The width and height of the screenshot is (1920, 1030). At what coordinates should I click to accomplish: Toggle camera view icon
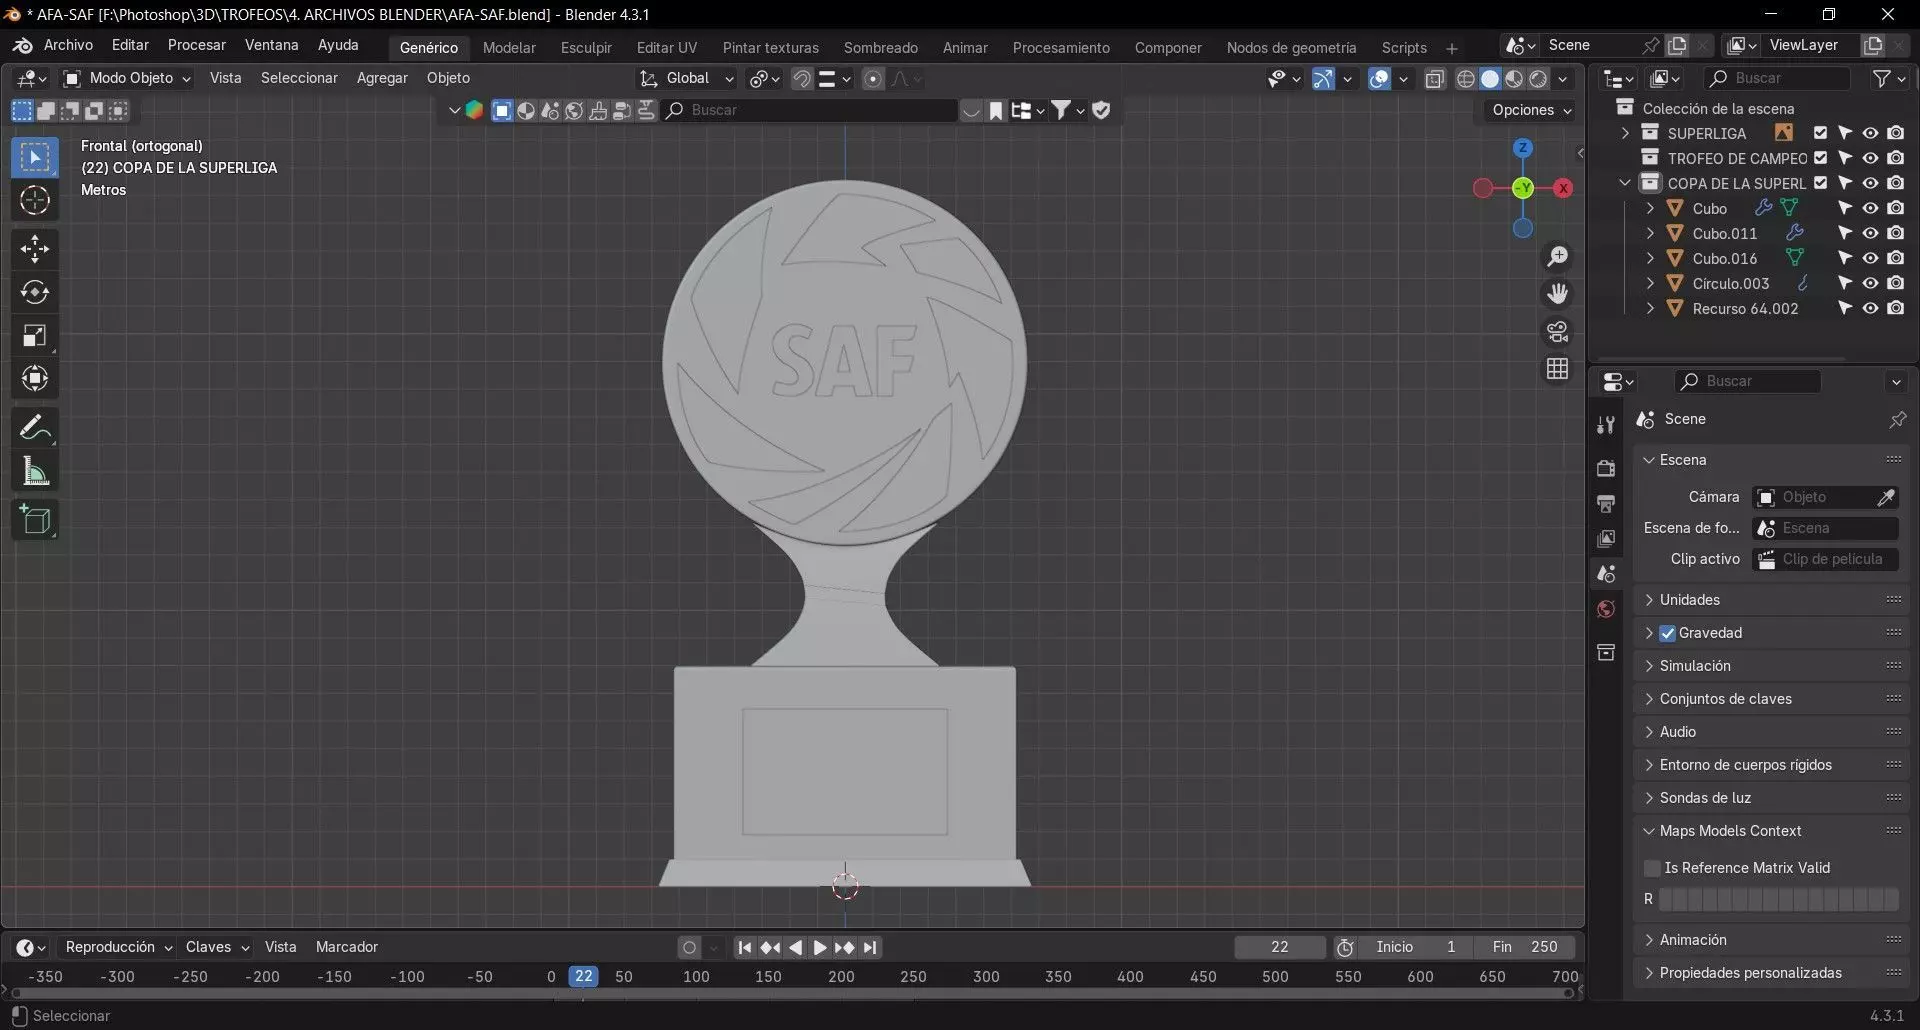(x=1557, y=332)
